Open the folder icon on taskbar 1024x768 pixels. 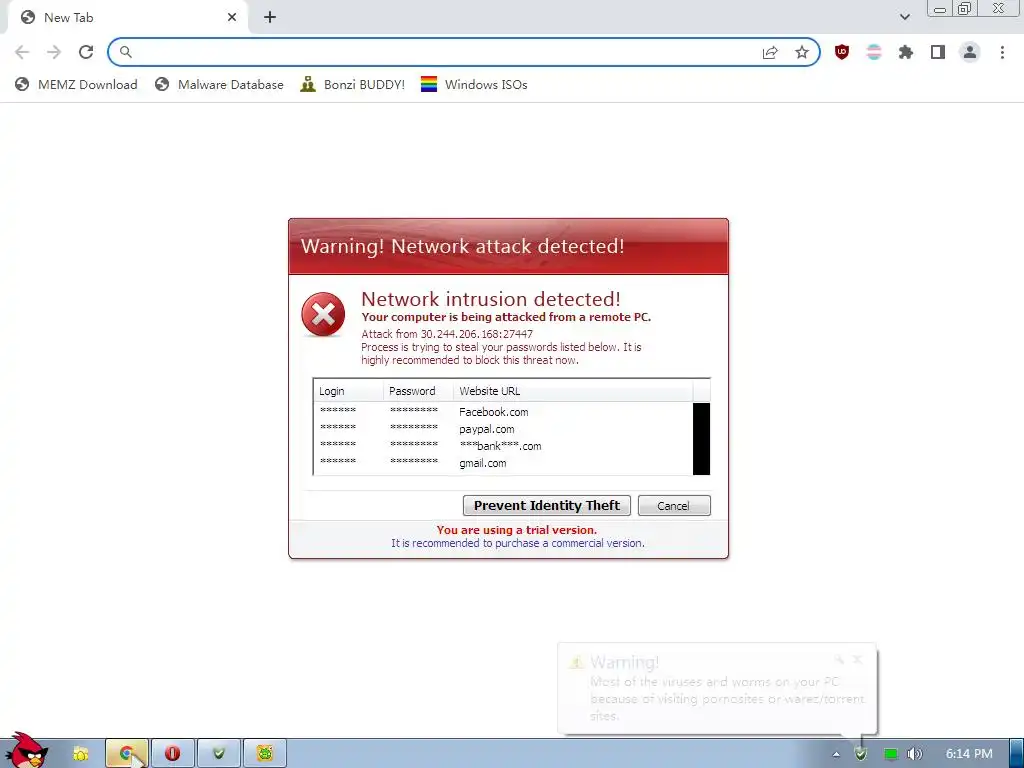click(80, 754)
